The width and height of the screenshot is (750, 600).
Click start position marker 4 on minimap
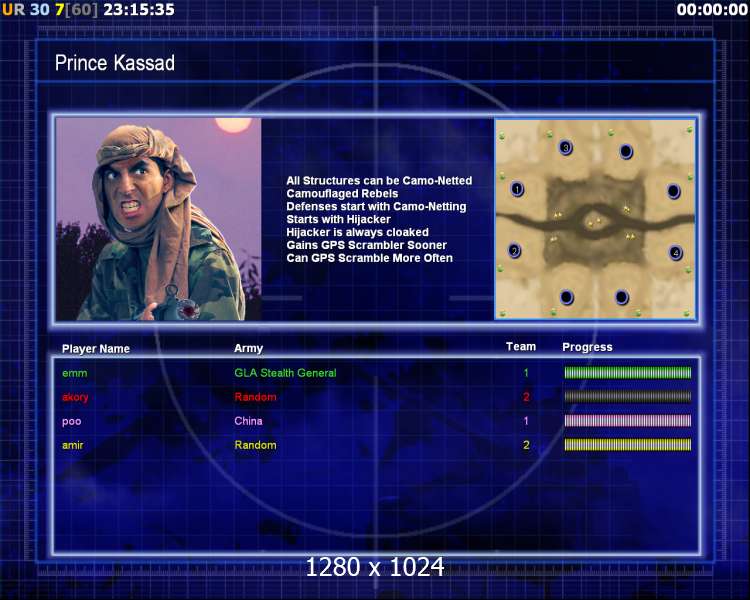(675, 253)
